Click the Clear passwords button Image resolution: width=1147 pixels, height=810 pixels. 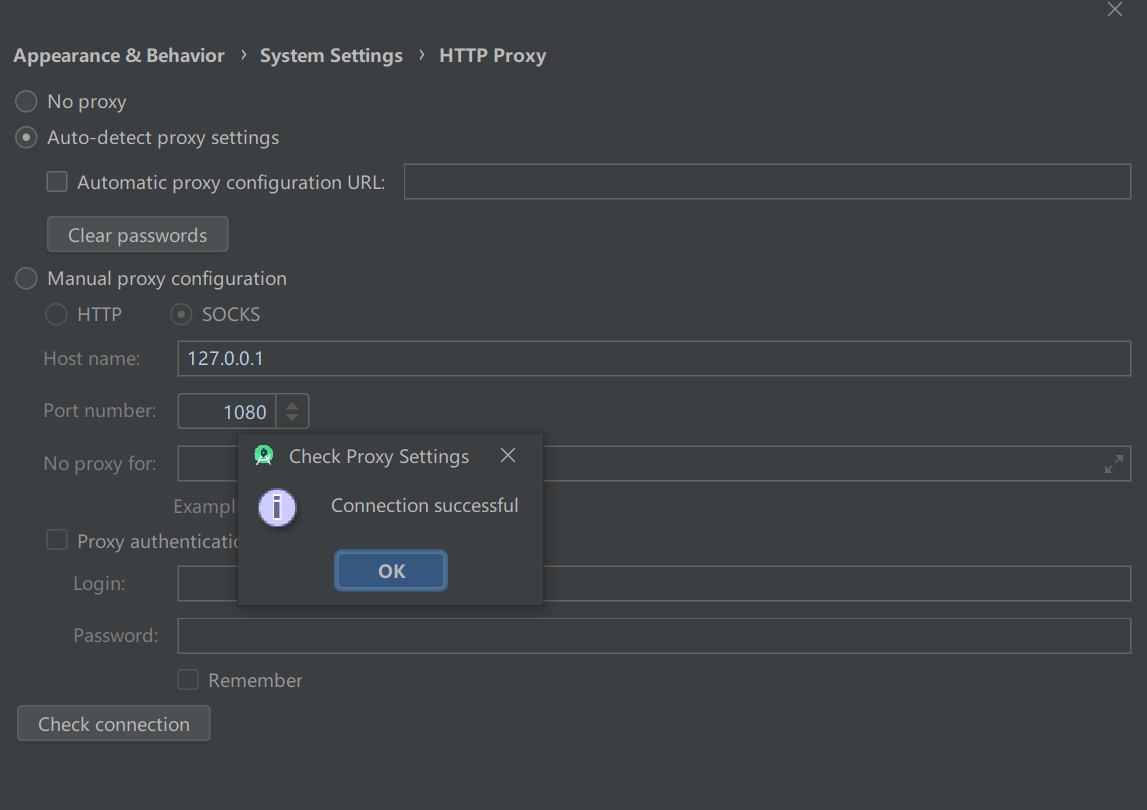coord(138,235)
